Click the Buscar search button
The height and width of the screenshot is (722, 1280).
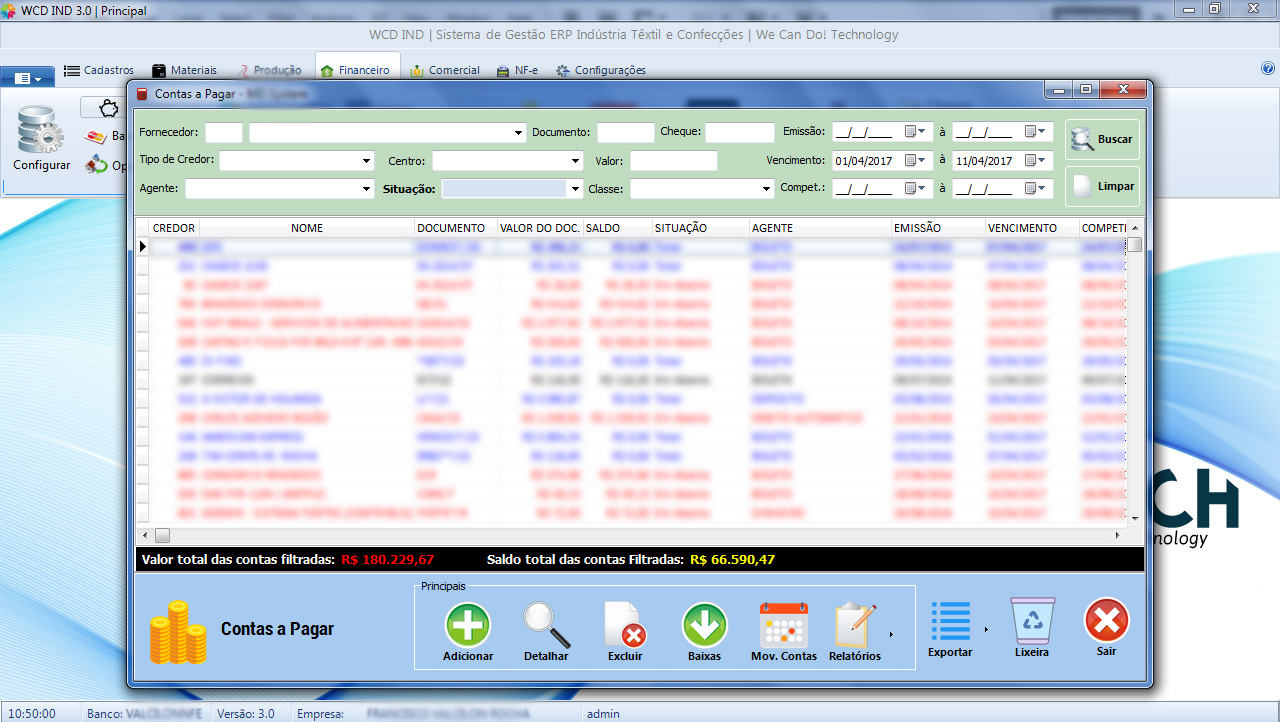tap(1102, 140)
